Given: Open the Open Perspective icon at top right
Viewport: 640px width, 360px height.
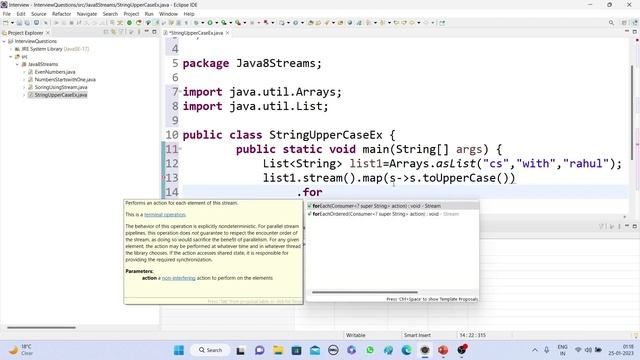Looking at the screenshot, I should [624, 23].
